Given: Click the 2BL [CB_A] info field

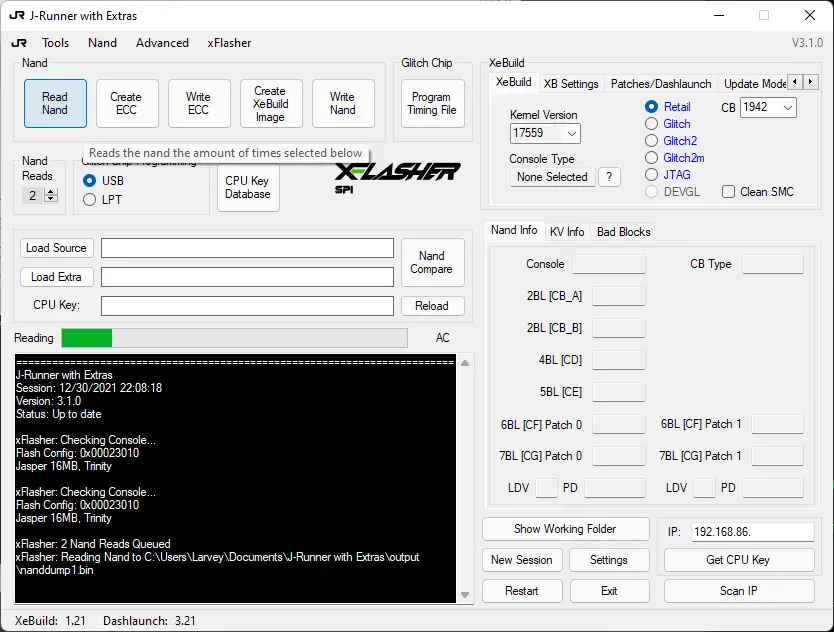Looking at the screenshot, I should [619, 296].
